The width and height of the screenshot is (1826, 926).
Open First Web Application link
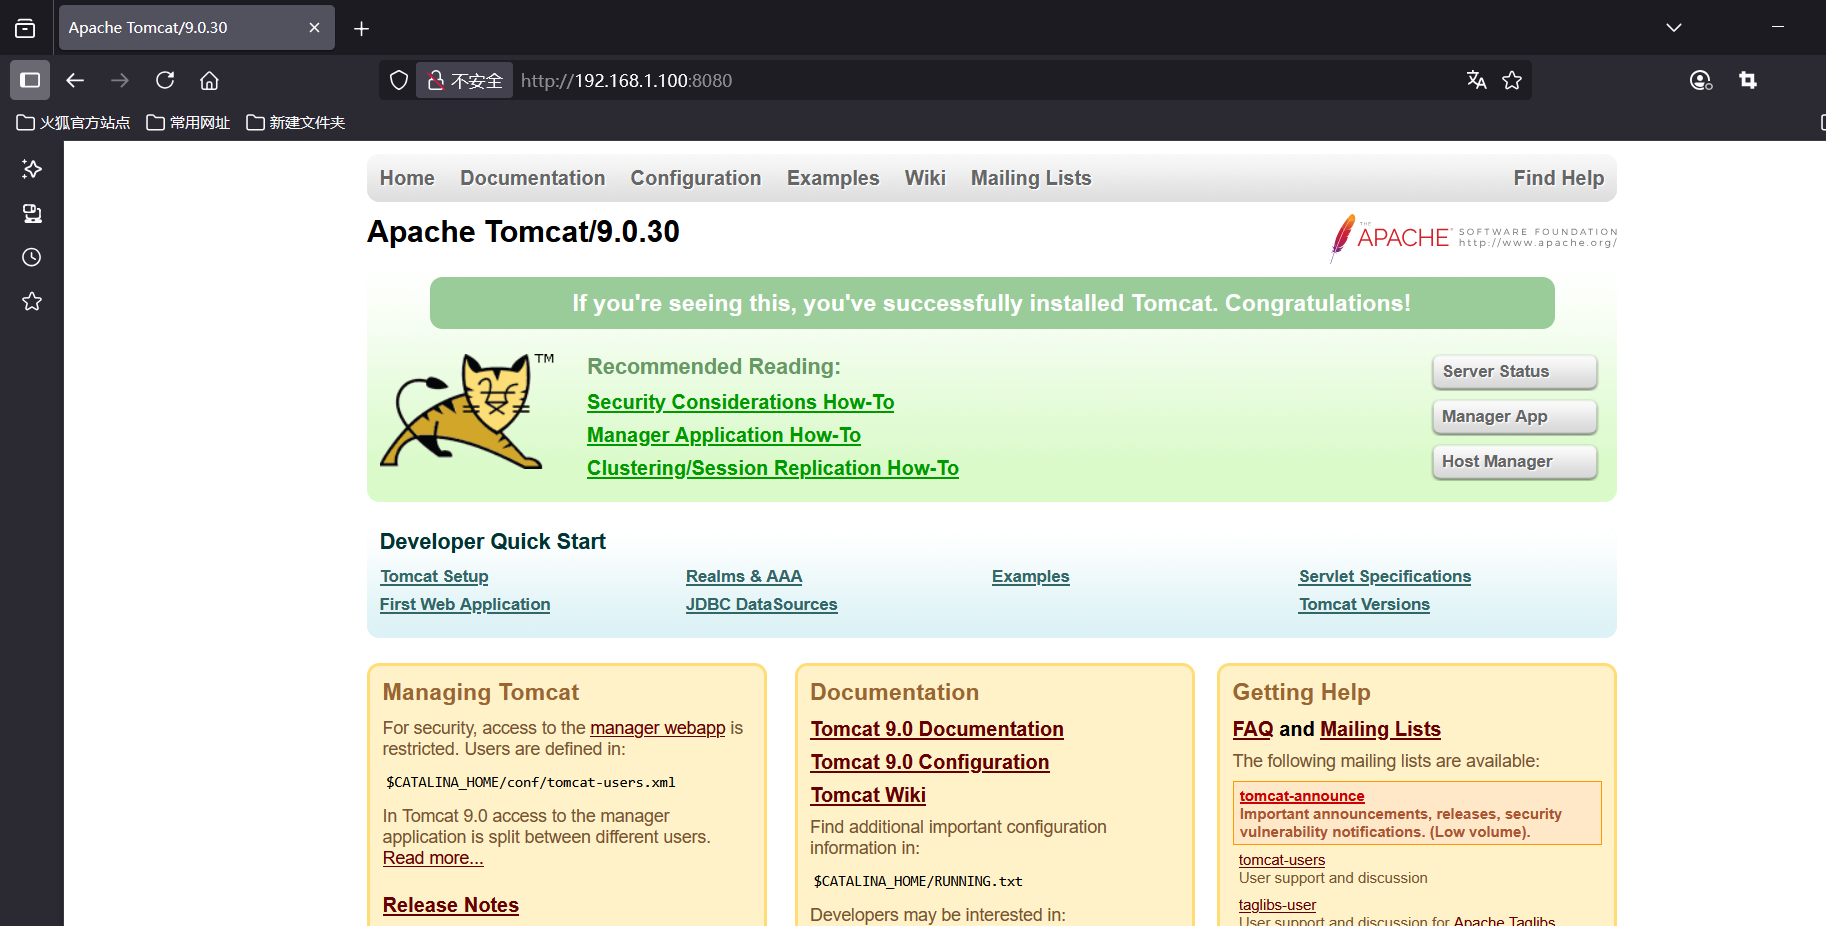tap(465, 604)
